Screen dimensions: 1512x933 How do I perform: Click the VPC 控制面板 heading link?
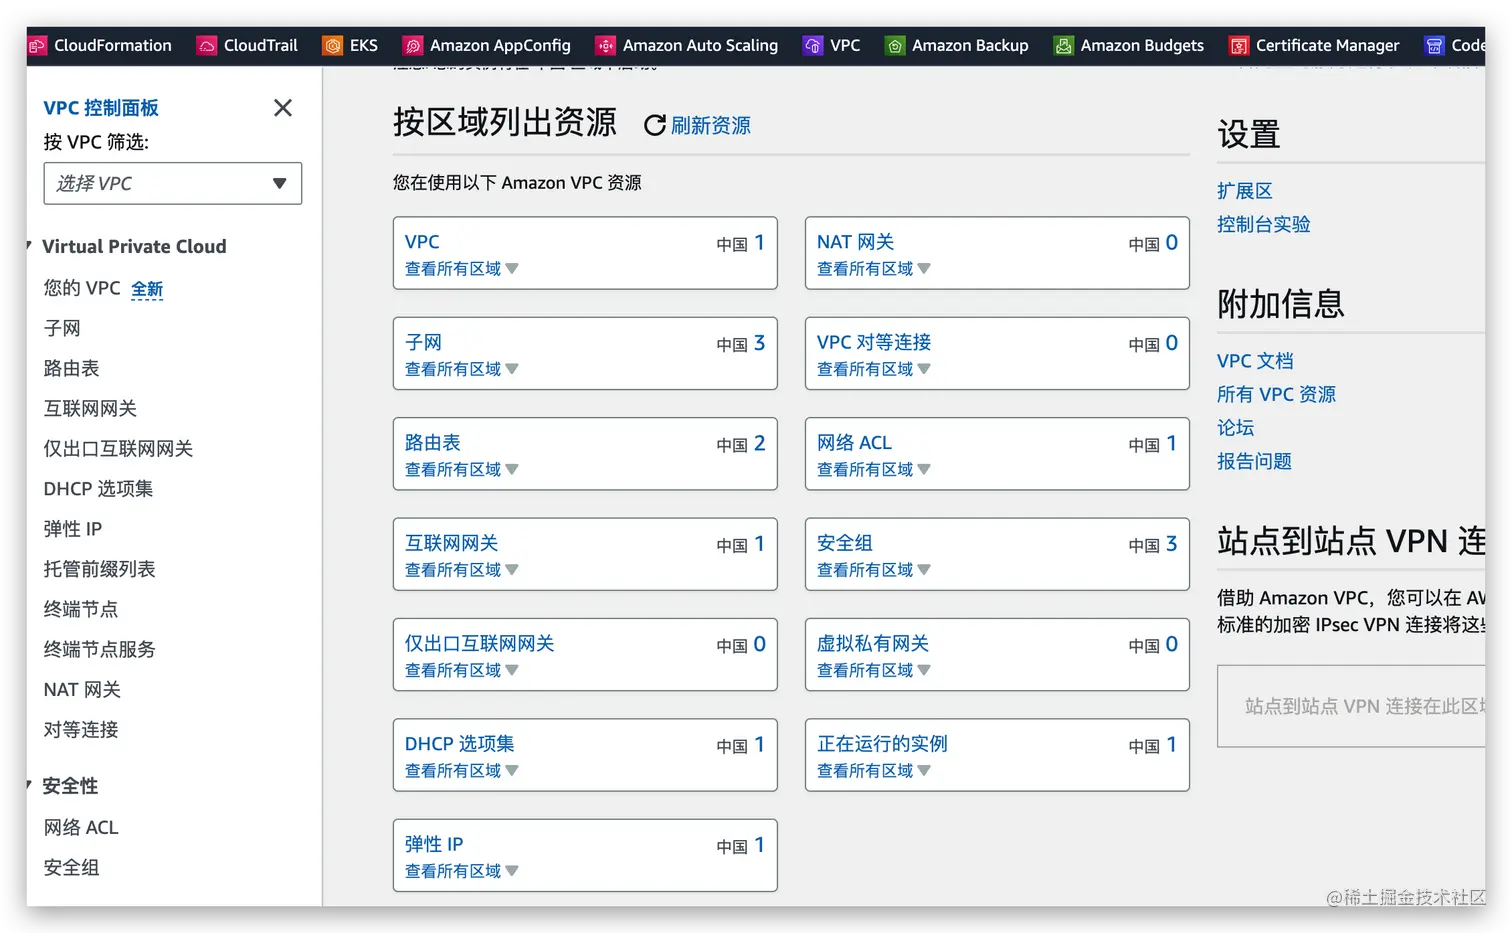(101, 107)
